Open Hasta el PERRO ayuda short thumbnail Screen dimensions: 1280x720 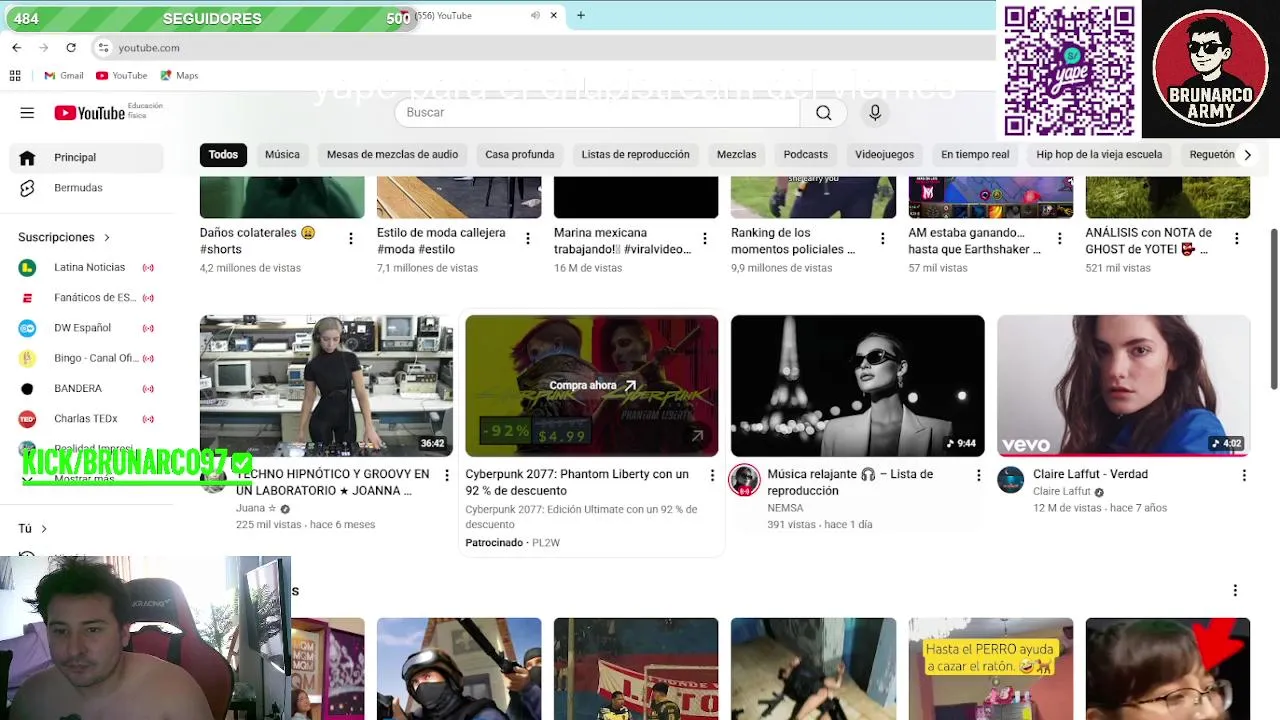tap(990, 669)
